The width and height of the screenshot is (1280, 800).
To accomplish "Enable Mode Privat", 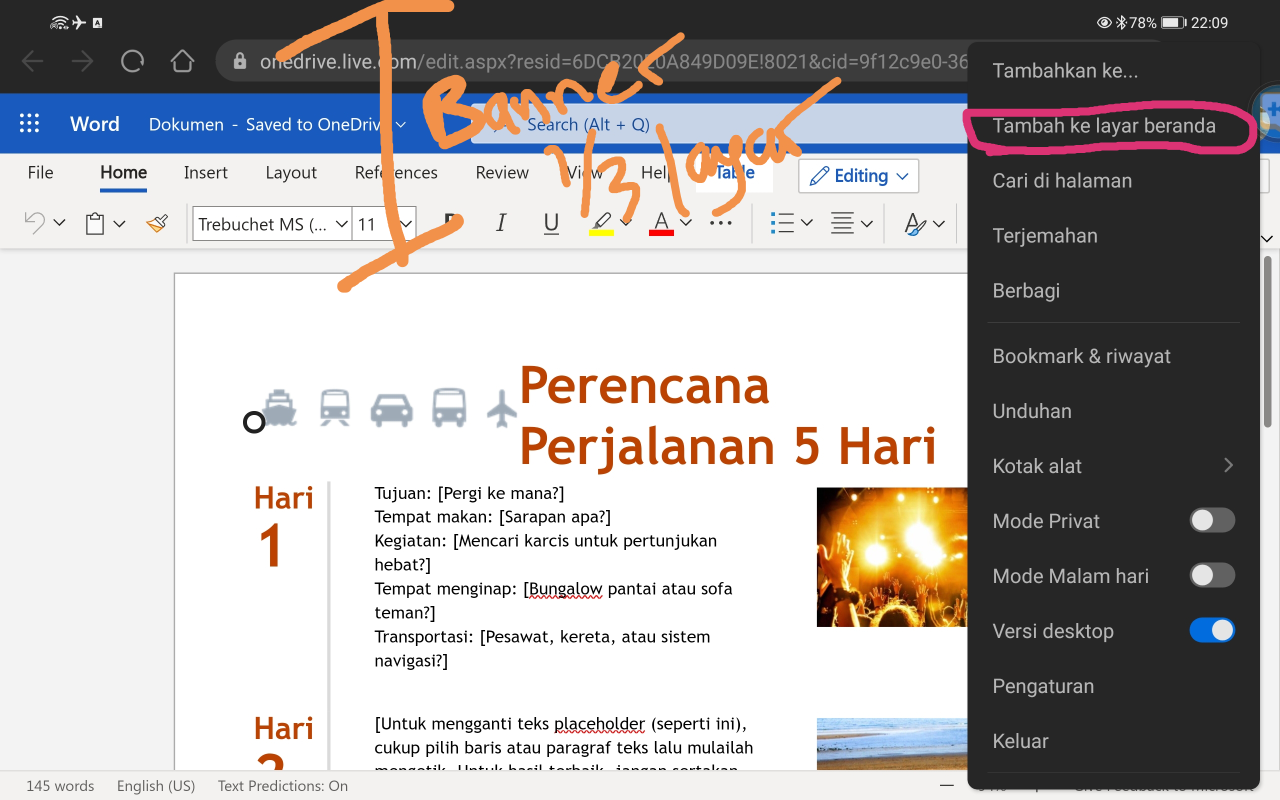I will [1211, 520].
